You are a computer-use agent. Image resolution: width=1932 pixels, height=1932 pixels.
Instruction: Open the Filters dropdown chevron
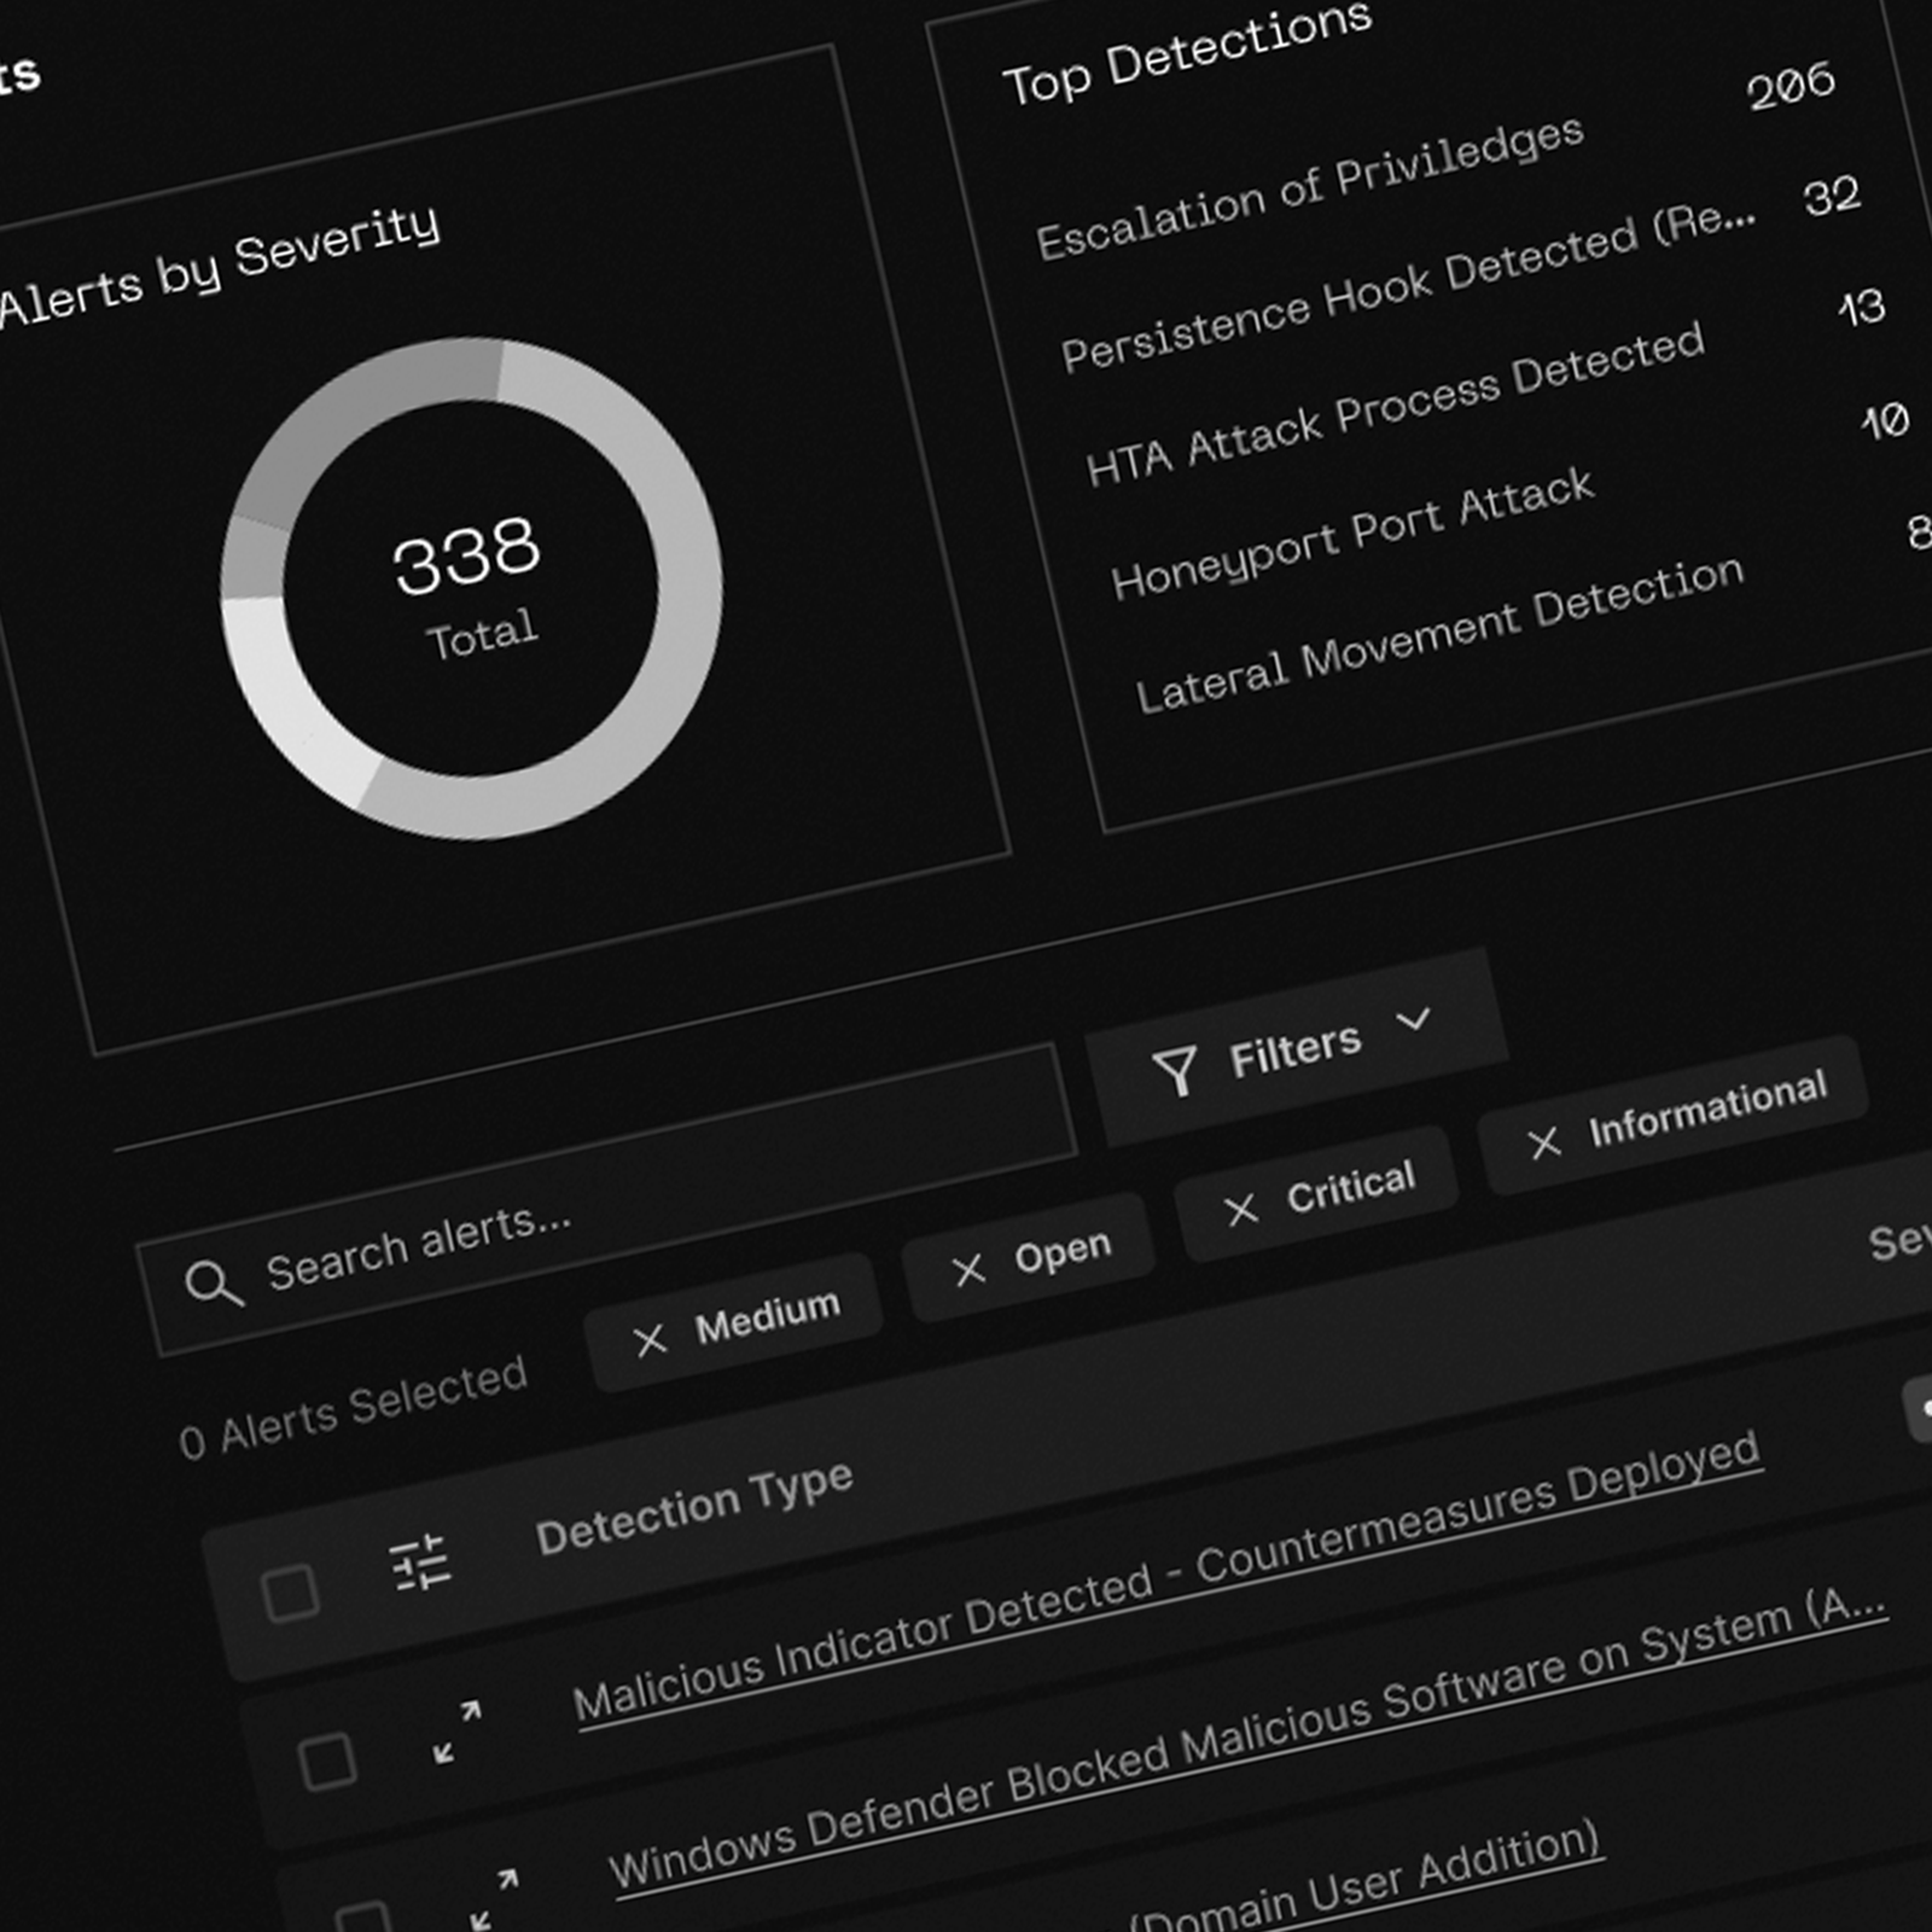coord(1413,1020)
